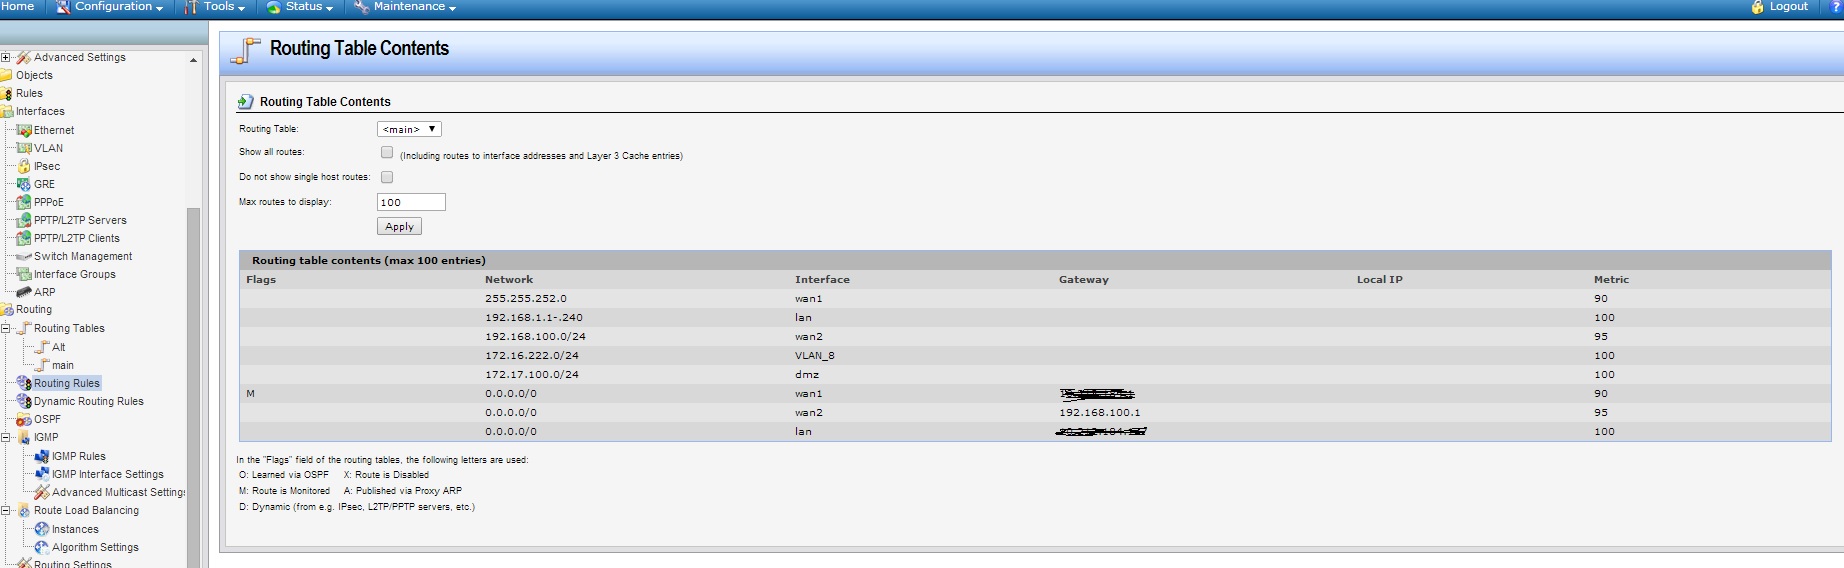Click the sidebar scroll up arrow
The image size is (1844, 568).
[x=193, y=59]
